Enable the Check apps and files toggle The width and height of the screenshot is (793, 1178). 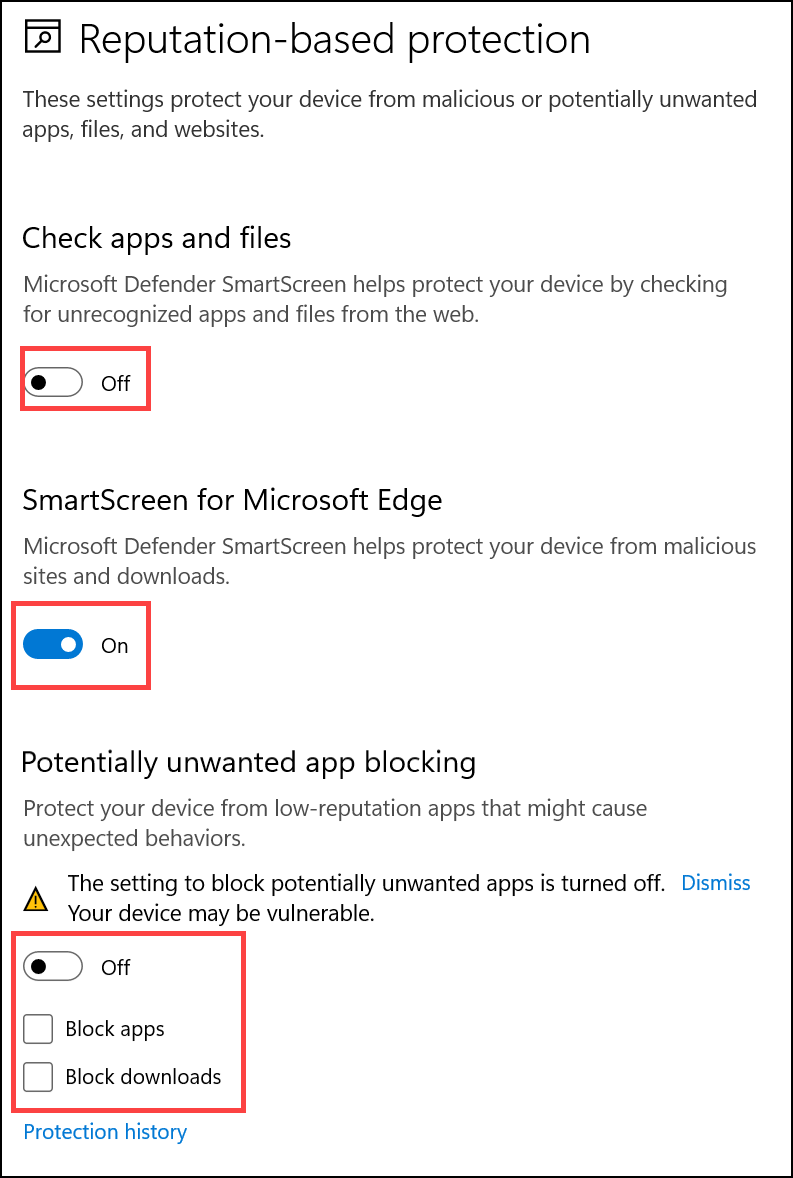click(x=52, y=382)
